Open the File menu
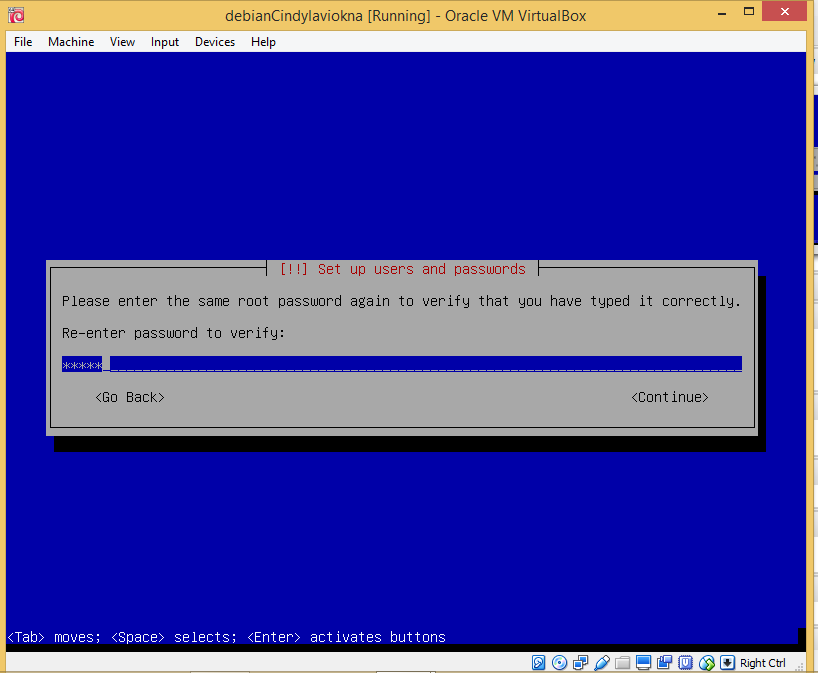Screen dimensions: 818x673 23,42
